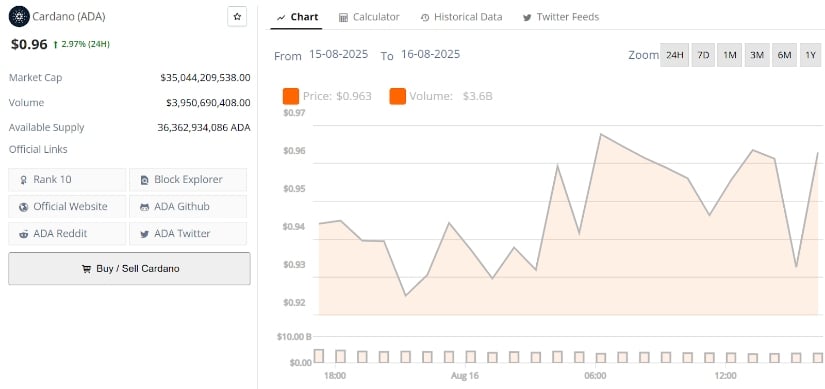
Task: Toggle the Price series orange swatch
Action: (x=291, y=96)
